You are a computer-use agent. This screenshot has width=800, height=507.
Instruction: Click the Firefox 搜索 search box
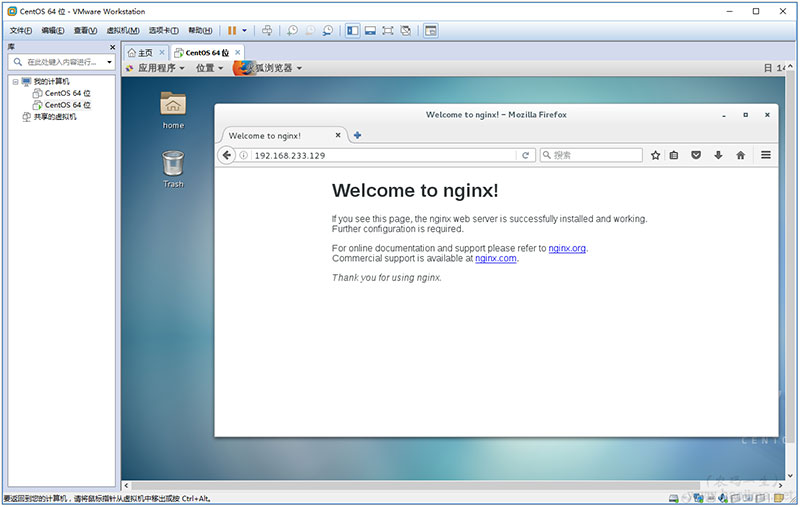point(591,155)
